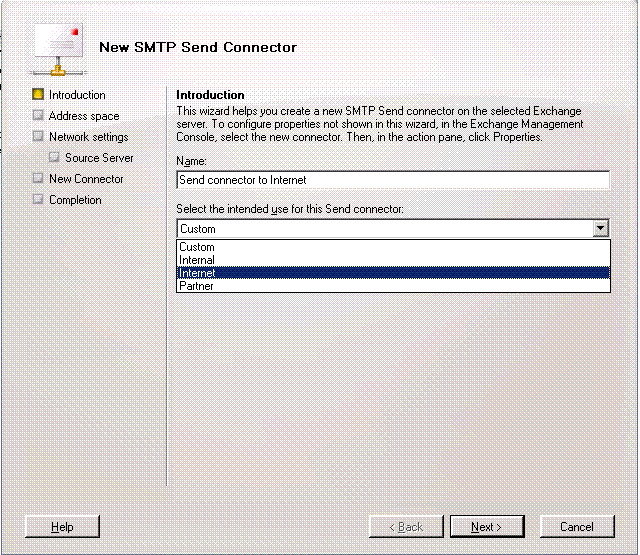Click the Address space step indicator box
The height and width of the screenshot is (555, 640).
(x=38, y=115)
